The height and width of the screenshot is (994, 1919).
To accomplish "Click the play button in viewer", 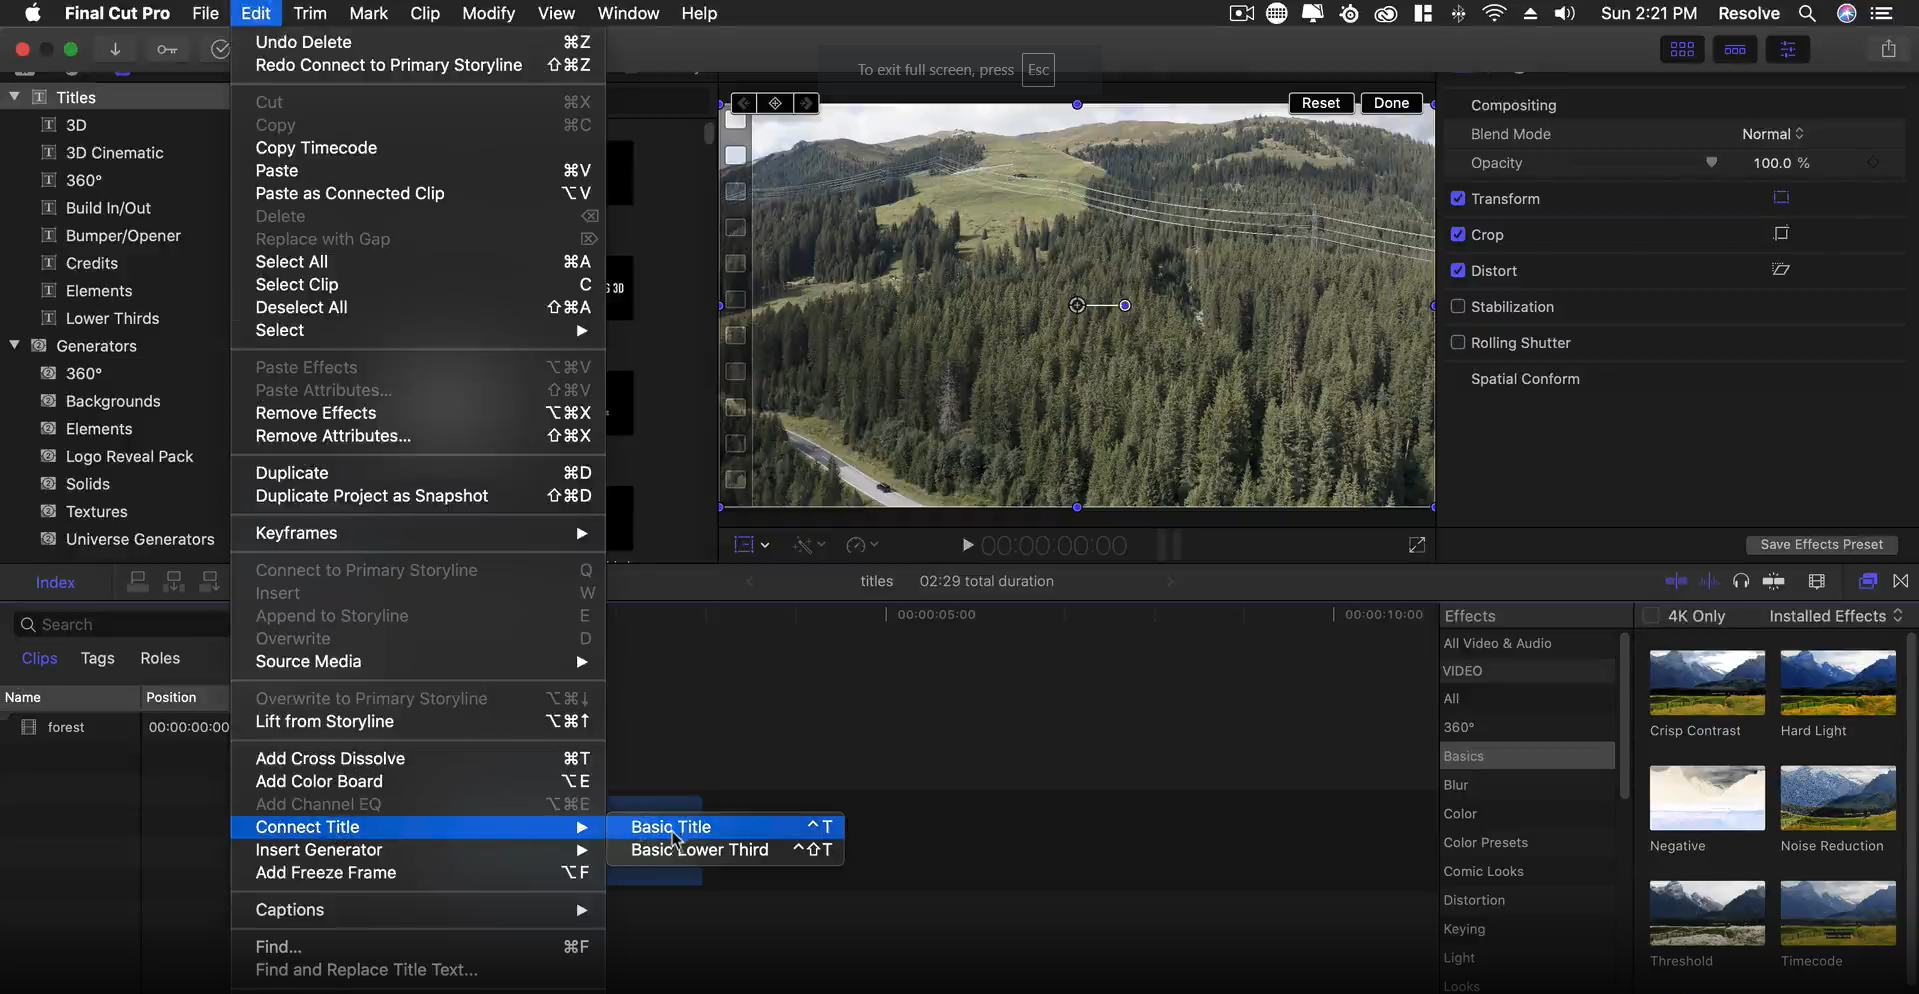I will click(967, 545).
